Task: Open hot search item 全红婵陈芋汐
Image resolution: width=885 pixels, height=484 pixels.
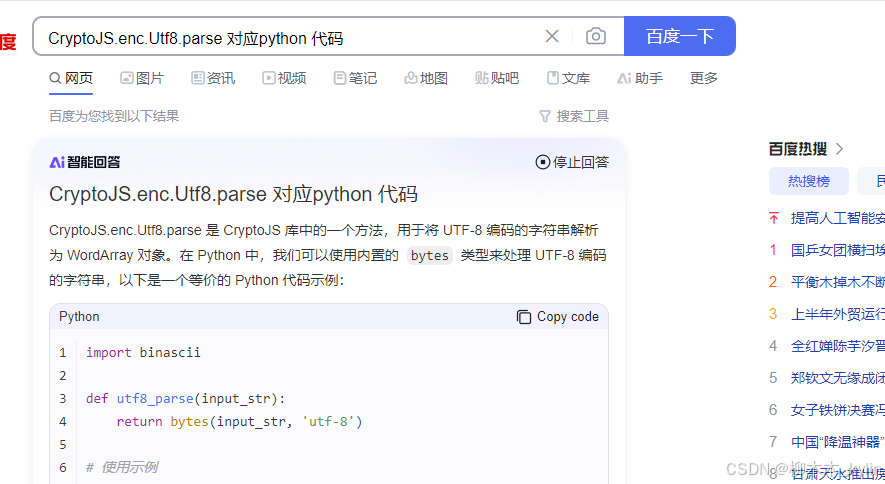Action: 838,346
